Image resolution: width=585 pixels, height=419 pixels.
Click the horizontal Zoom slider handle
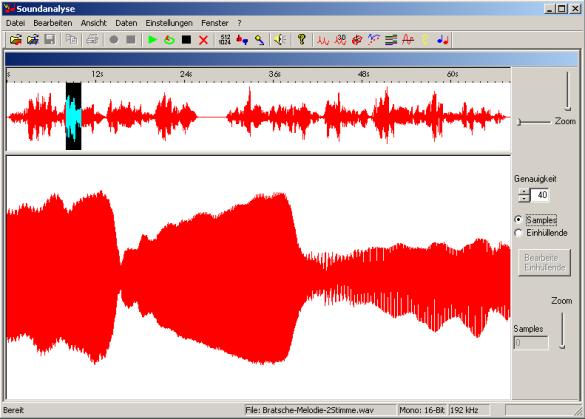click(x=519, y=122)
